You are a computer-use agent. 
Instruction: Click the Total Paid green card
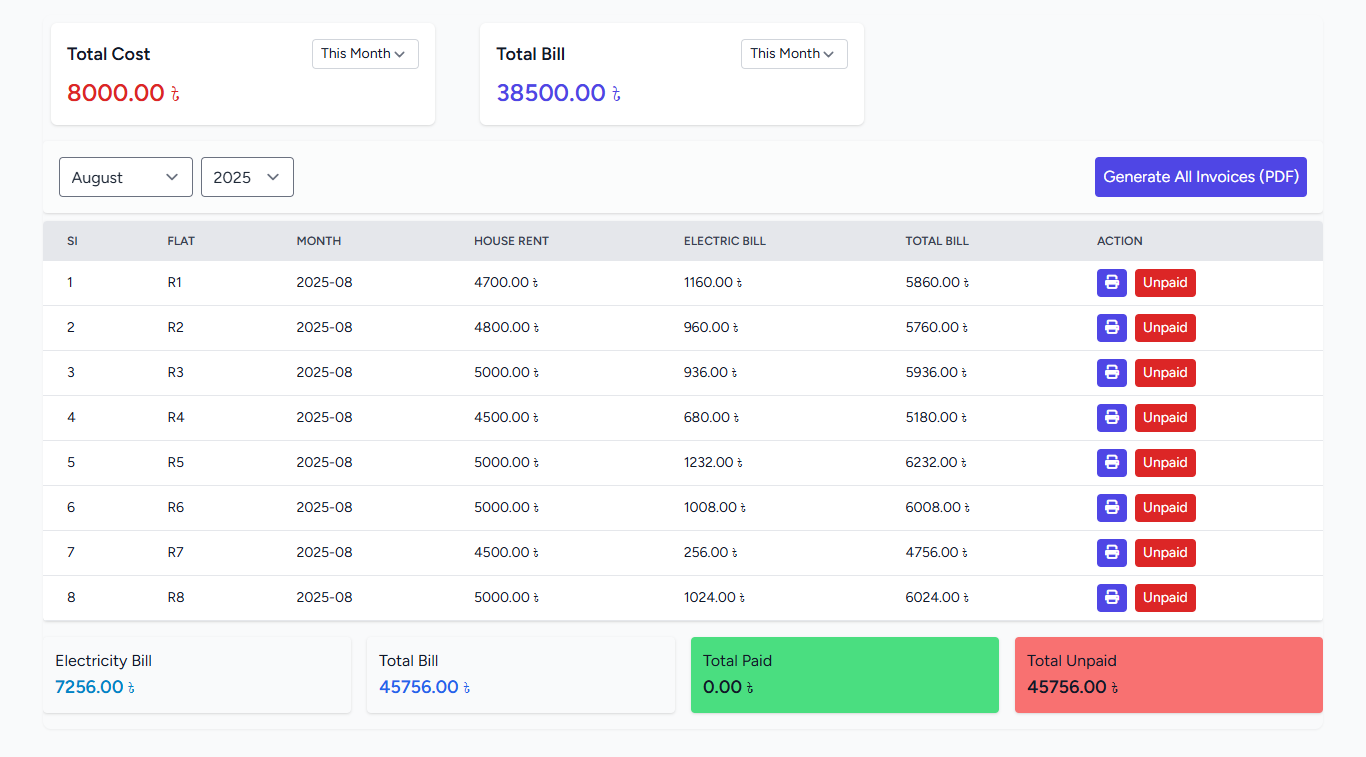tap(844, 675)
